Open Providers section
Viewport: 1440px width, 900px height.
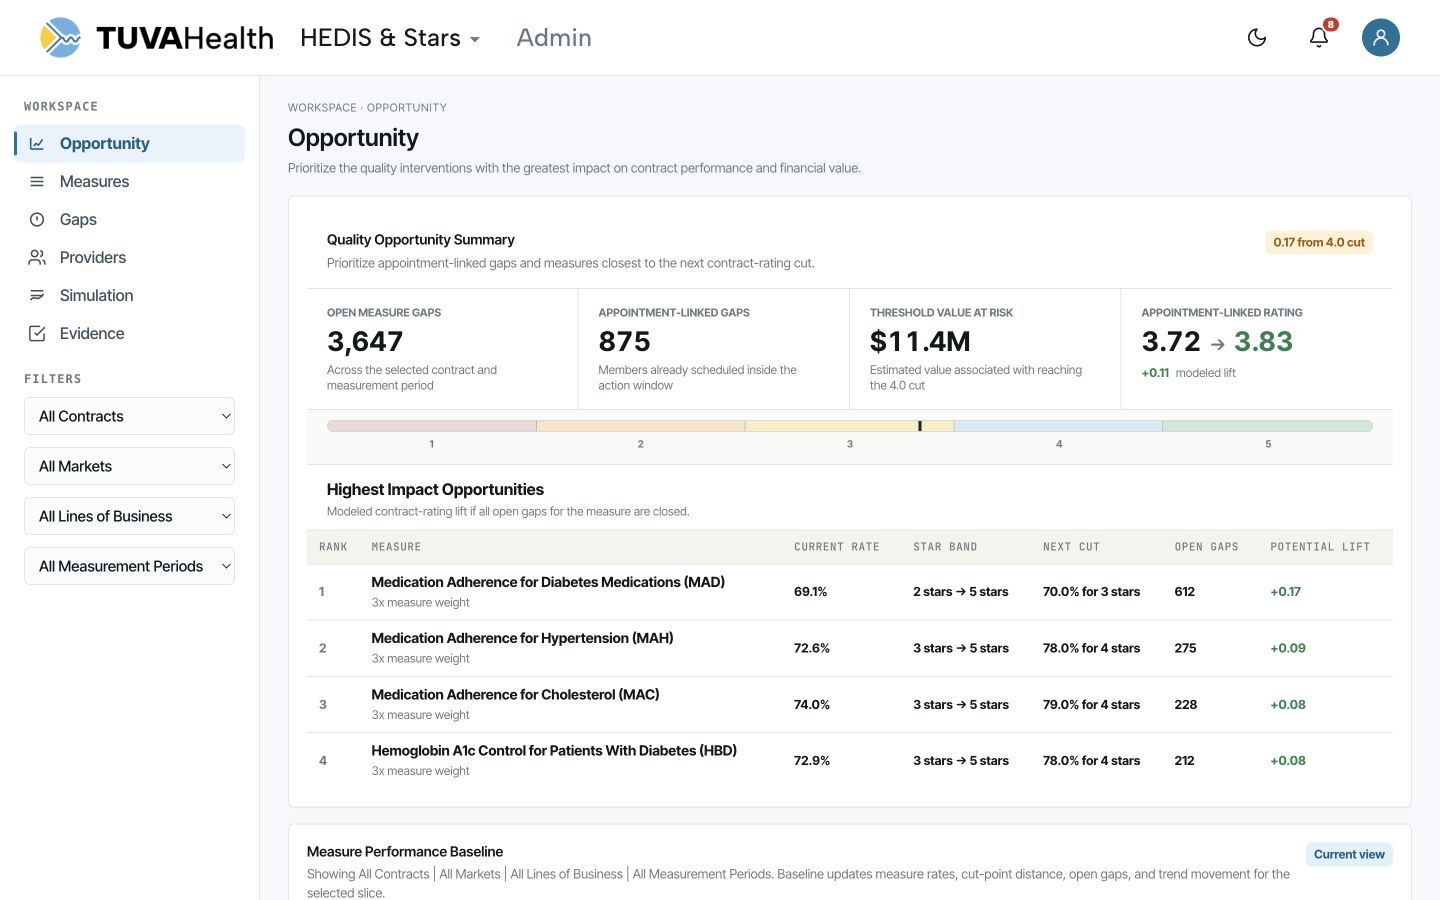click(x=130, y=258)
